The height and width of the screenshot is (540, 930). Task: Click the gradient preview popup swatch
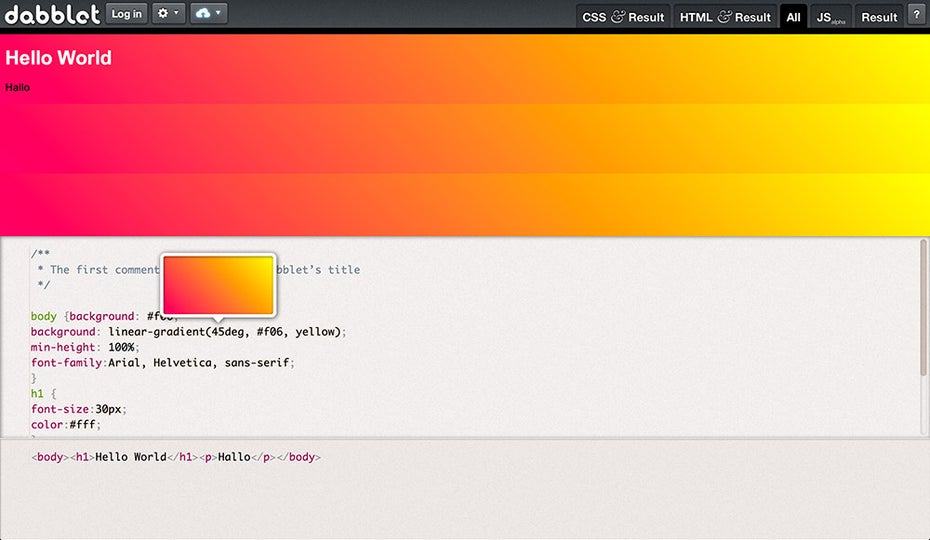coord(218,285)
